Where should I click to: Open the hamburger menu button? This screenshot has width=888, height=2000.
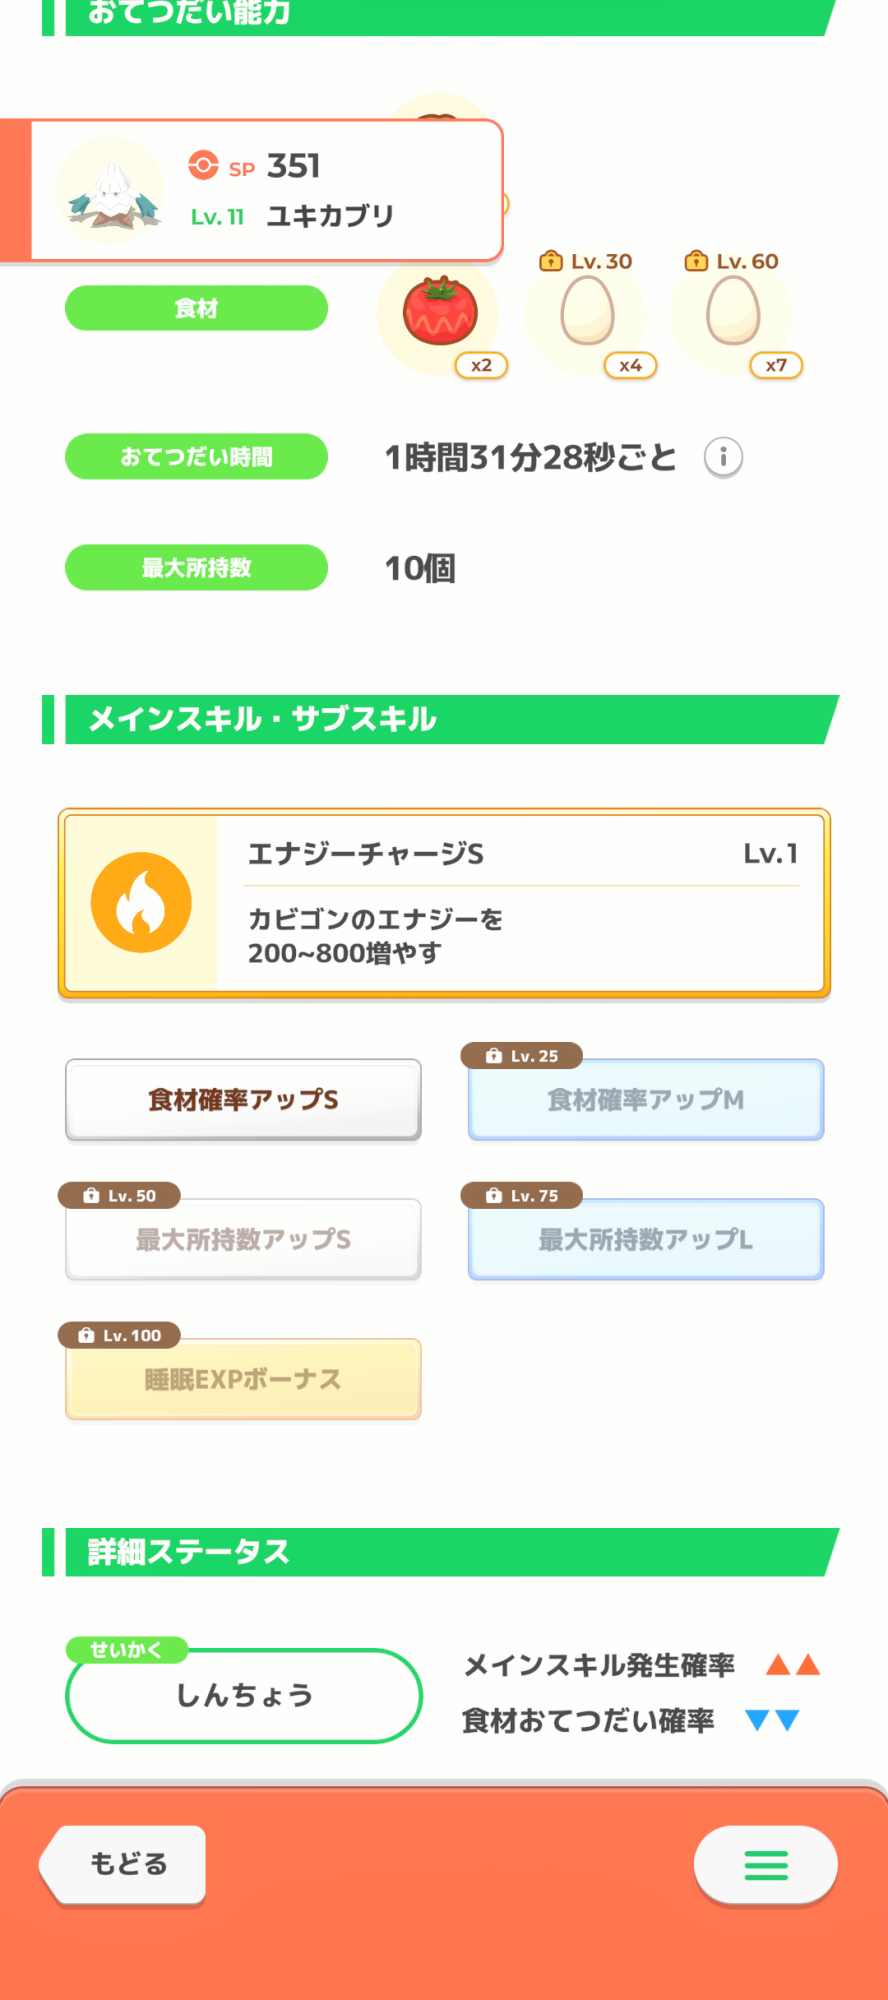click(766, 1865)
